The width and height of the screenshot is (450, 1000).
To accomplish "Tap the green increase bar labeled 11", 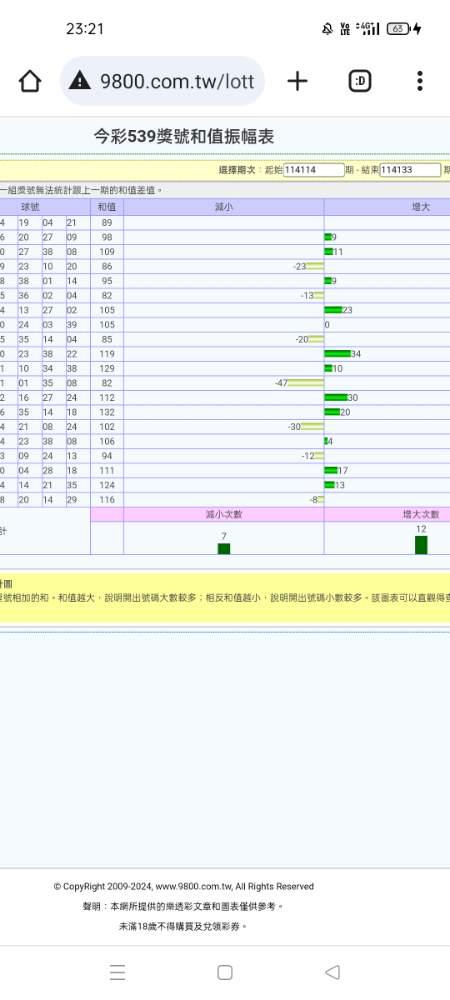I will tap(329, 252).
